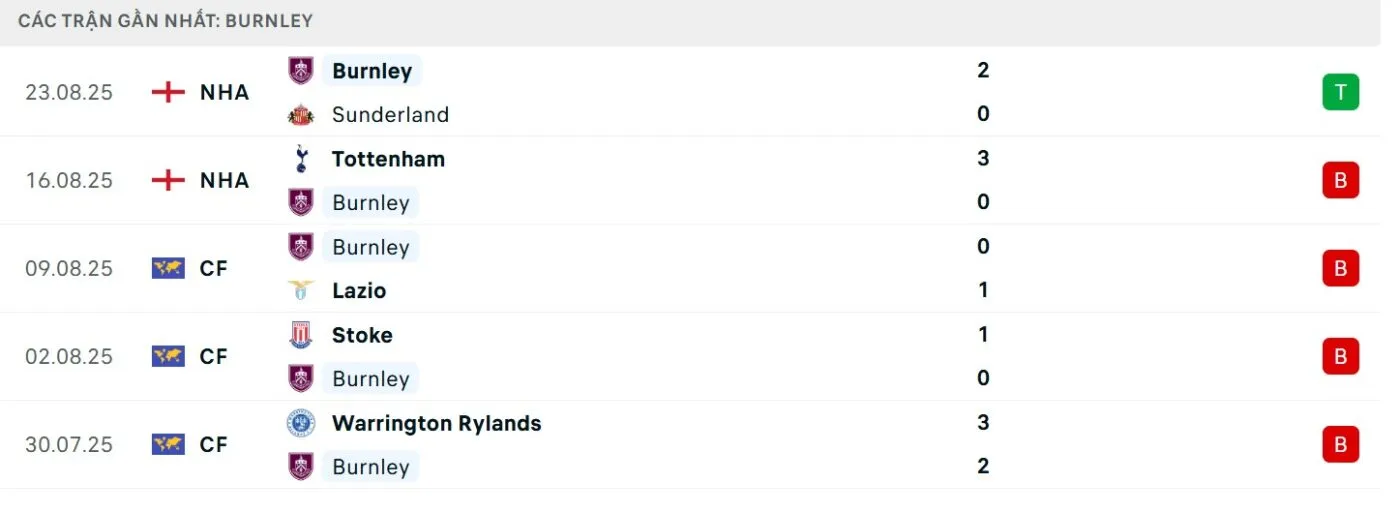Click the red B badge for Warrington match
The image size is (1400, 512).
pyautogui.click(x=1340, y=445)
